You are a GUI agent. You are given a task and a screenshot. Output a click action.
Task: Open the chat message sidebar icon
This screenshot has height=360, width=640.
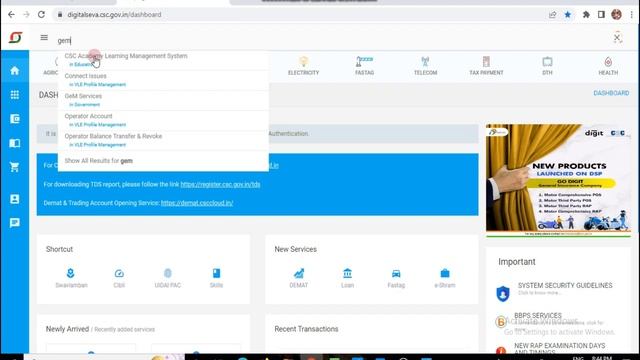(x=15, y=222)
